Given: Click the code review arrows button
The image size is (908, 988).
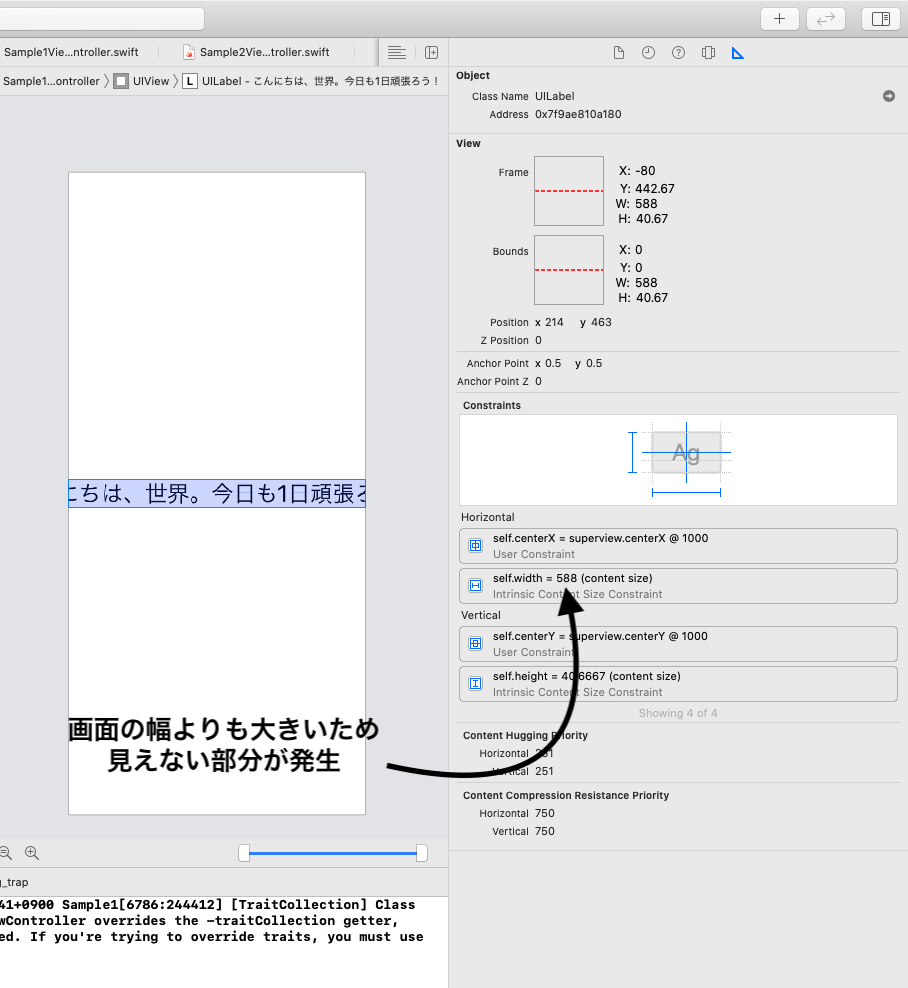Looking at the screenshot, I should 825,19.
